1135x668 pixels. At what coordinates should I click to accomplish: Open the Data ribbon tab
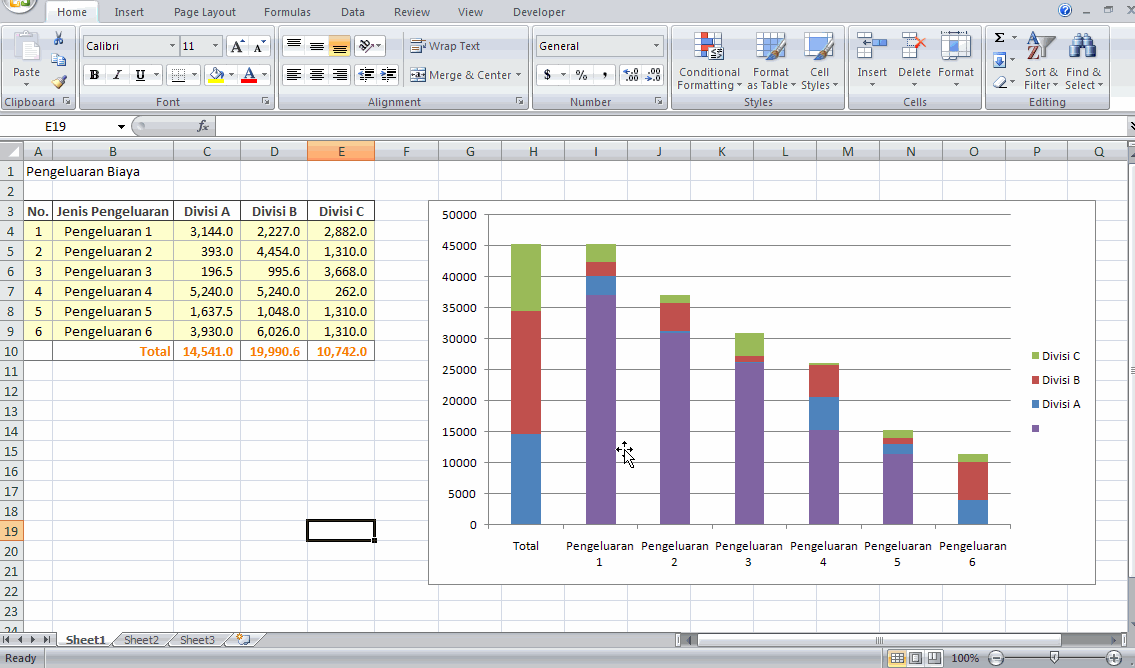point(353,12)
